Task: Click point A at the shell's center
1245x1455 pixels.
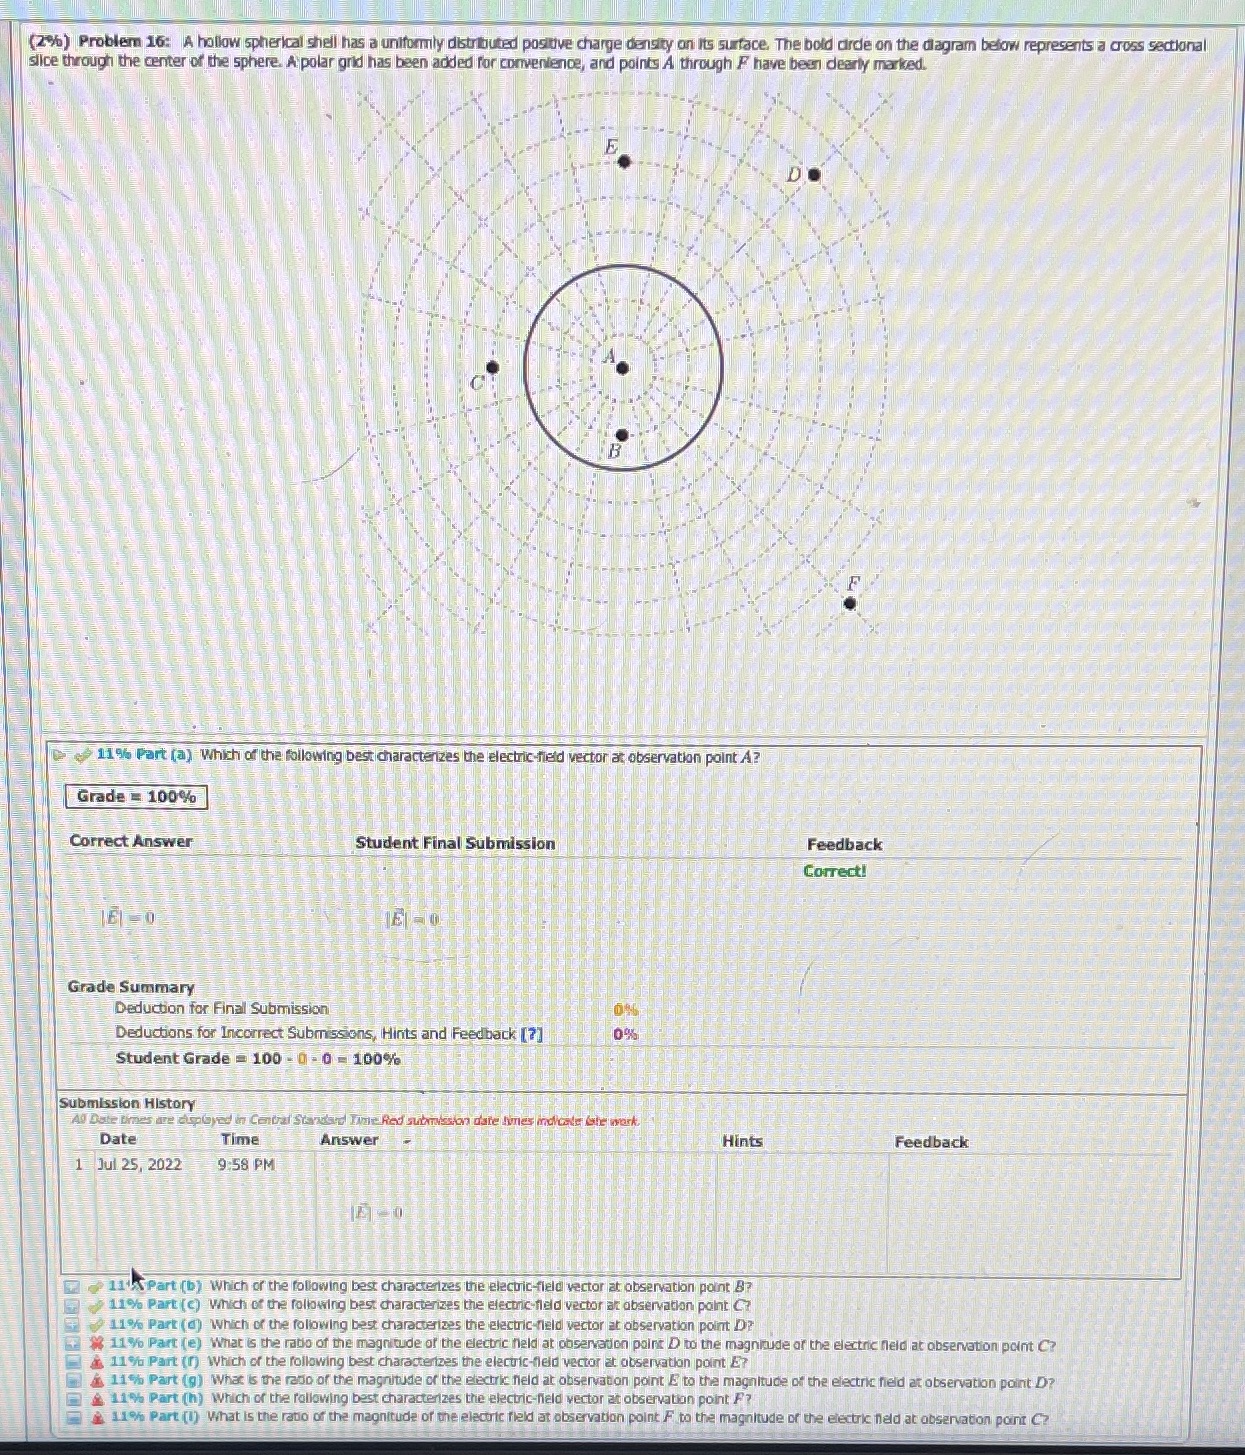Action: coord(622,368)
